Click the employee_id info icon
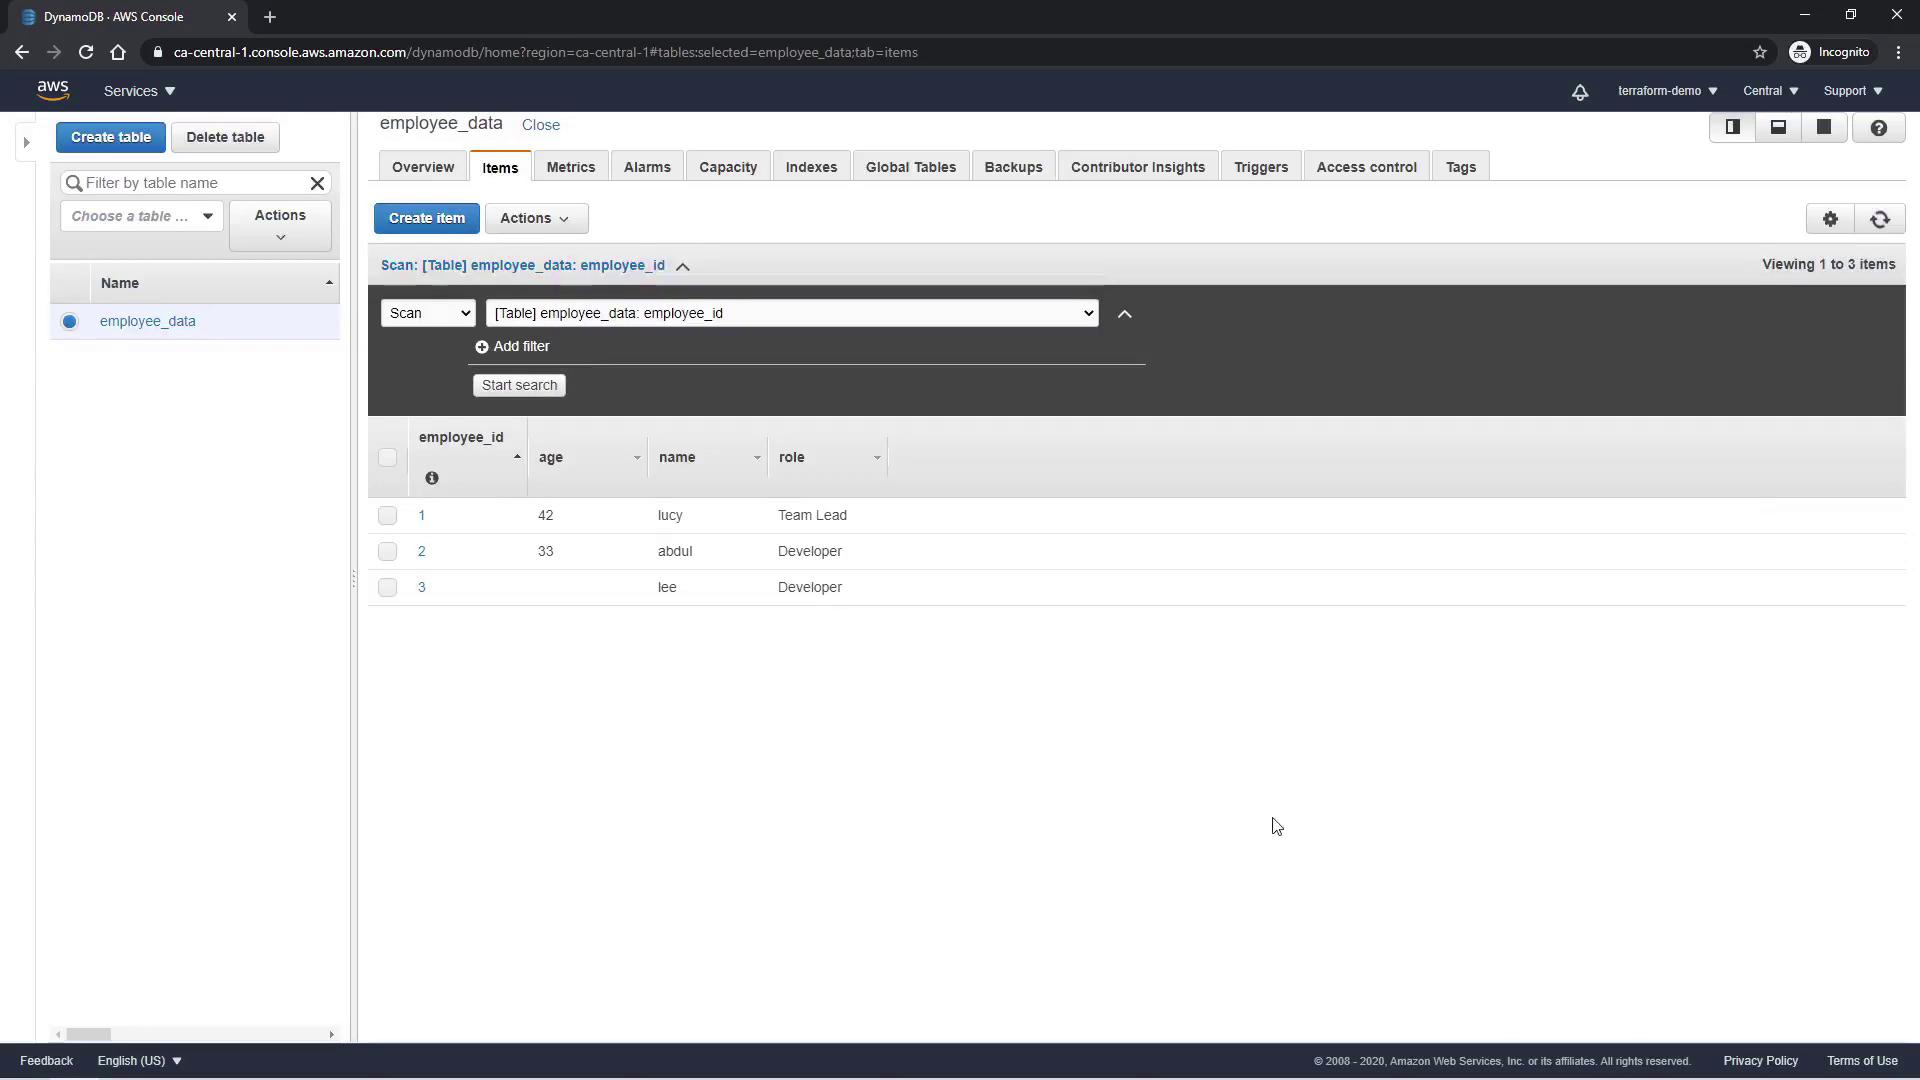 pos(432,479)
